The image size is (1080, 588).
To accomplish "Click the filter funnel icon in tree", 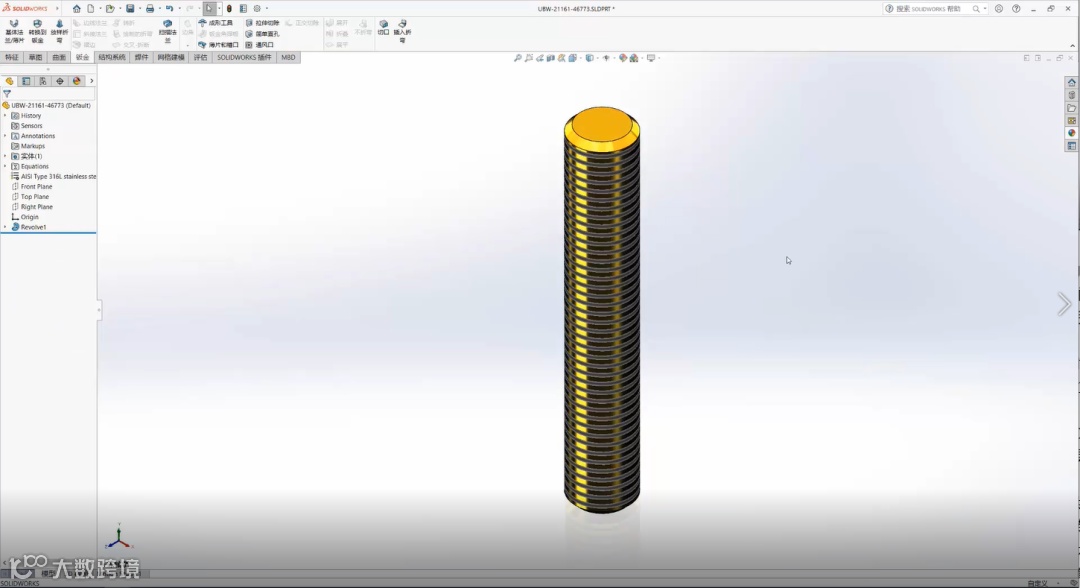I will coord(7,94).
